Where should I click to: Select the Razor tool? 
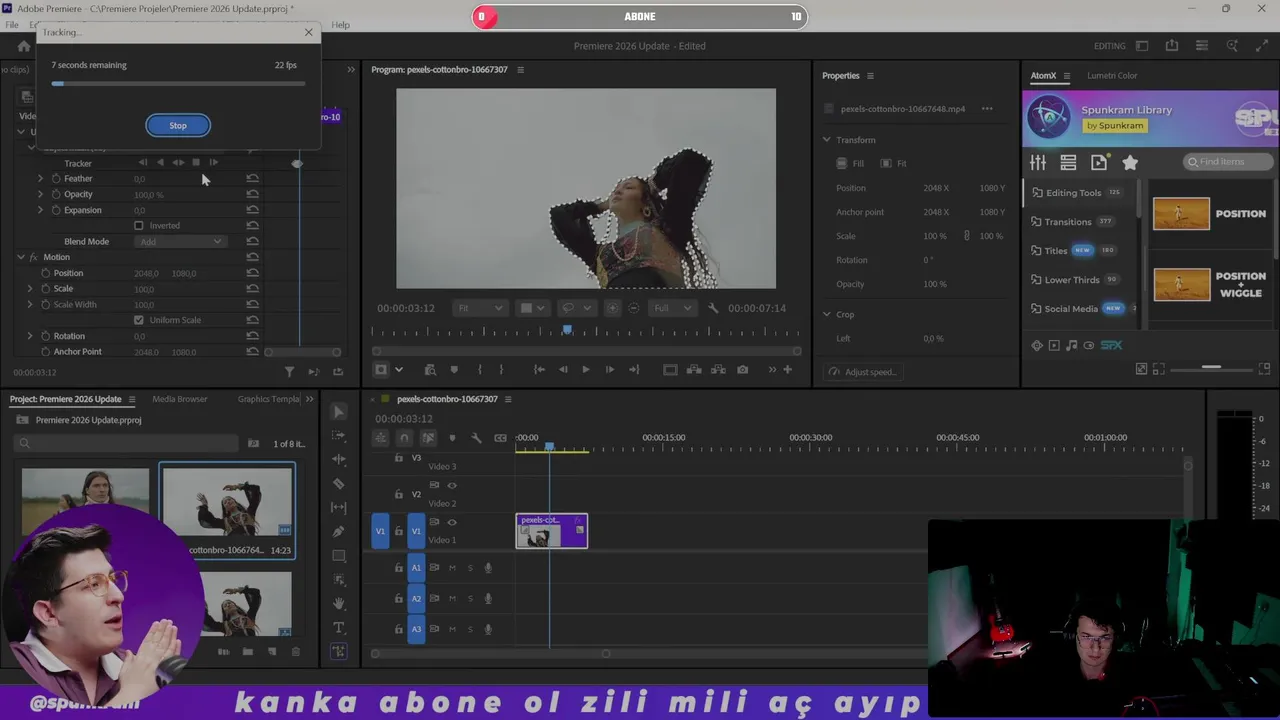(x=339, y=484)
